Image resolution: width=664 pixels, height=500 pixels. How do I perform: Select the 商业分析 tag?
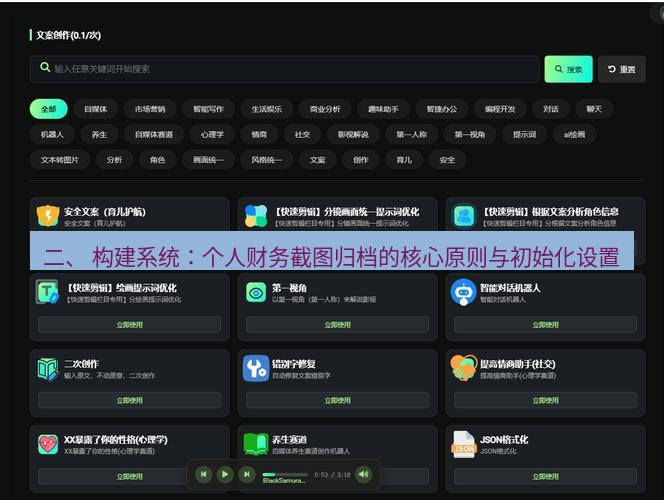[325, 109]
